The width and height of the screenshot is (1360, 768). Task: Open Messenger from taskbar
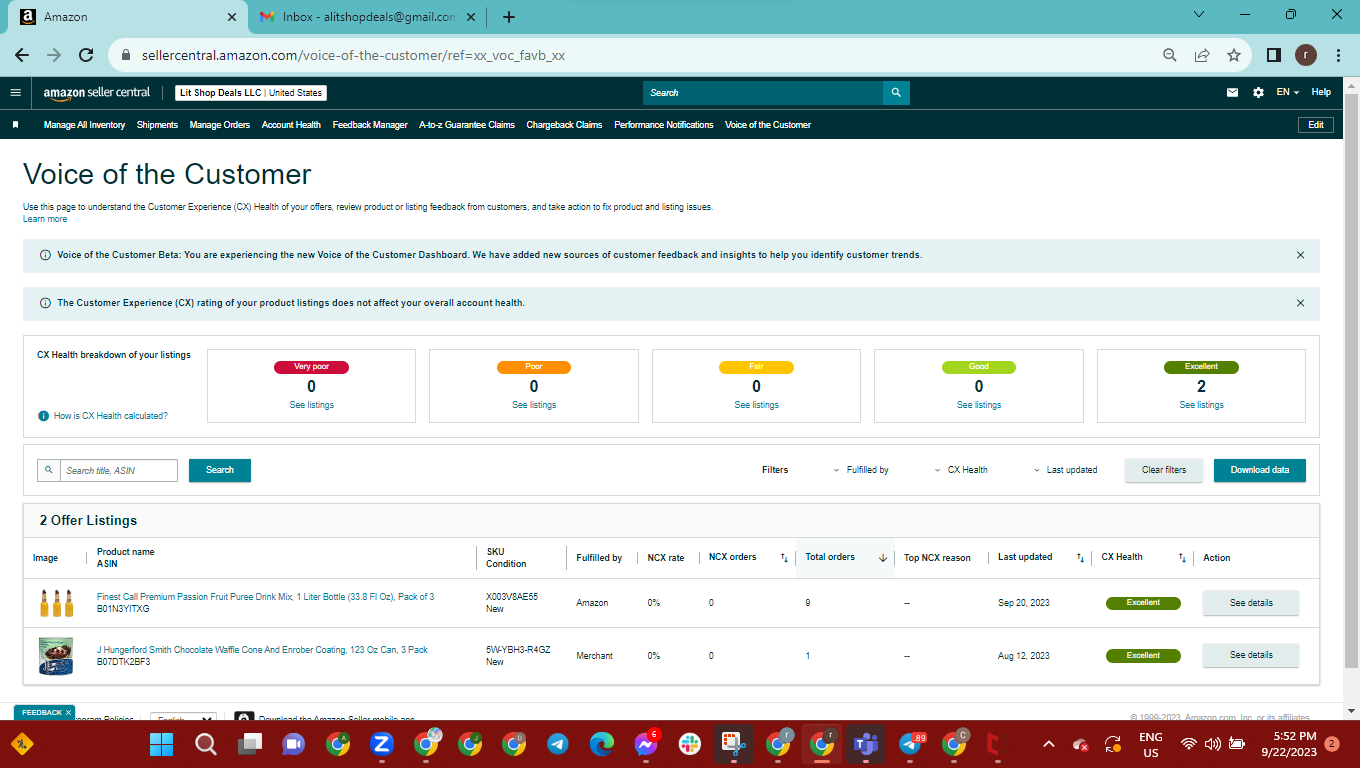coord(645,744)
